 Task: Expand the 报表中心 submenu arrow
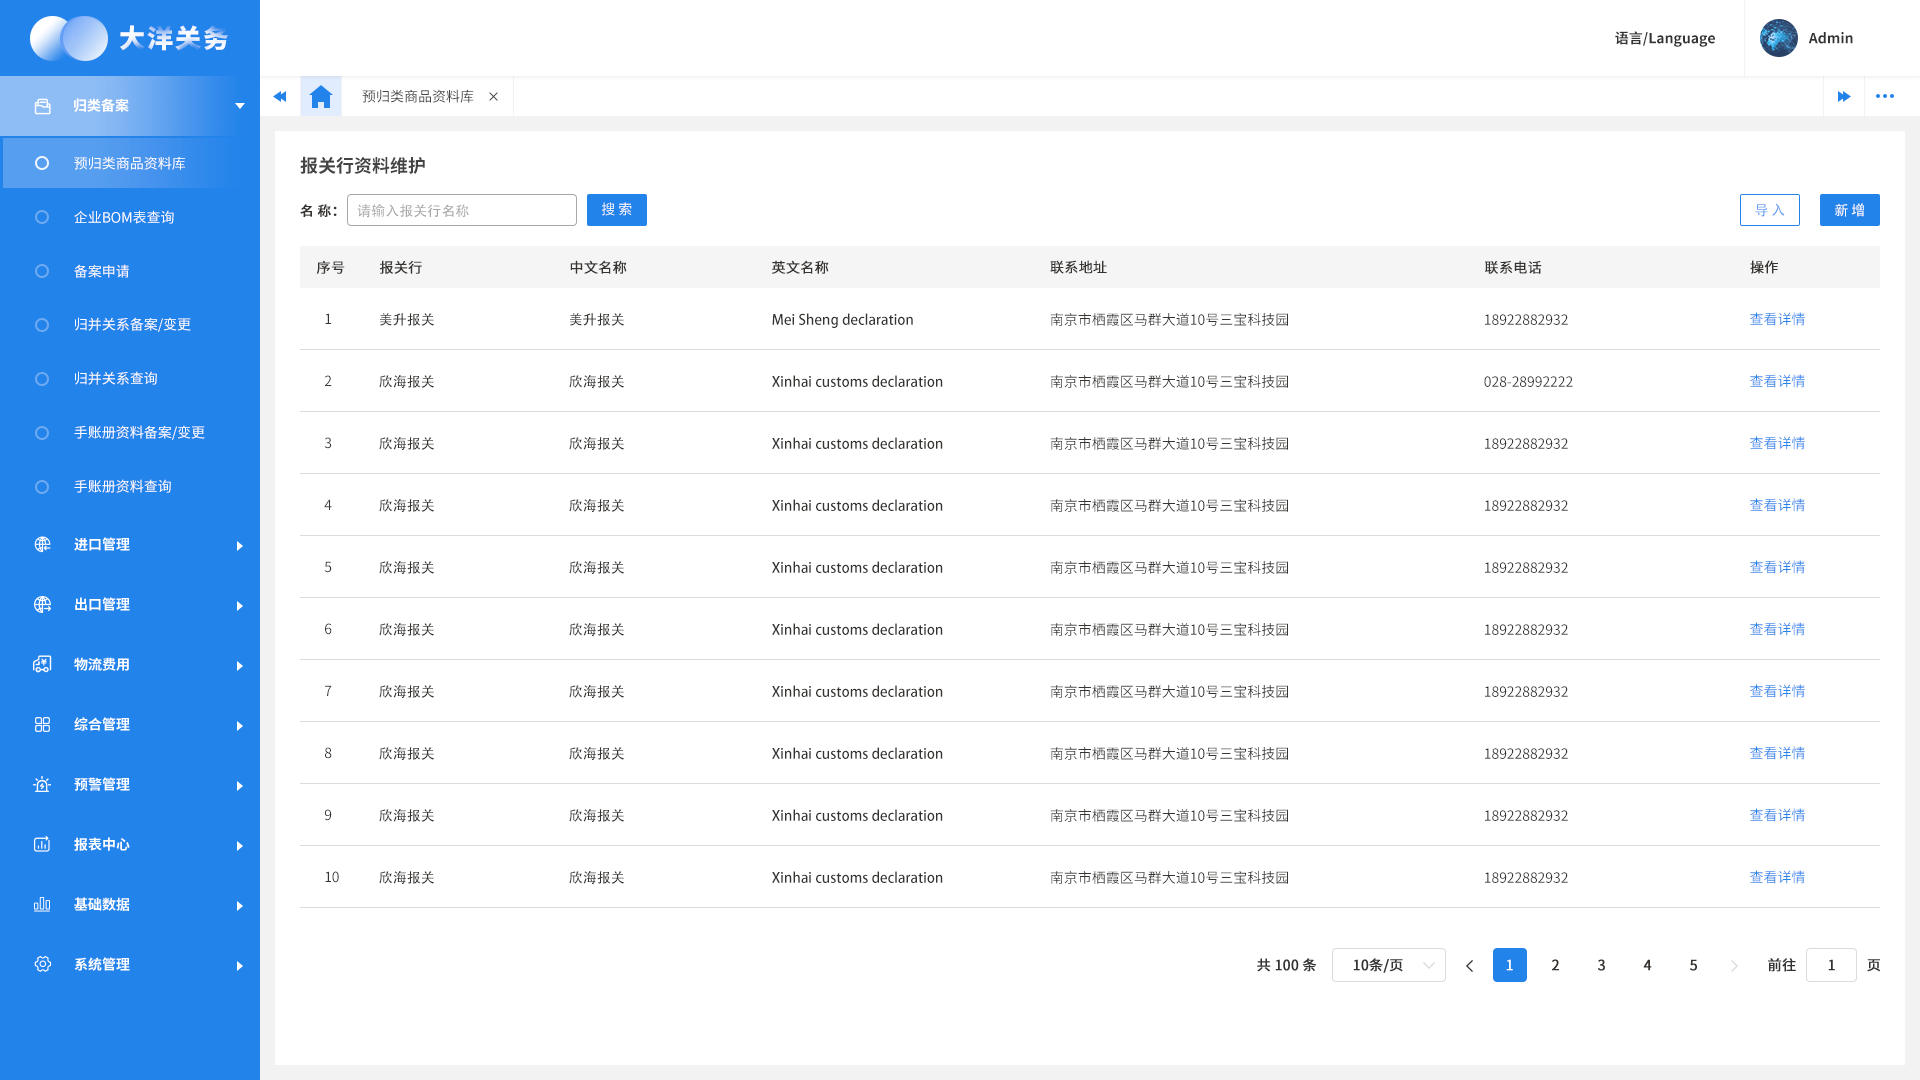(x=240, y=846)
